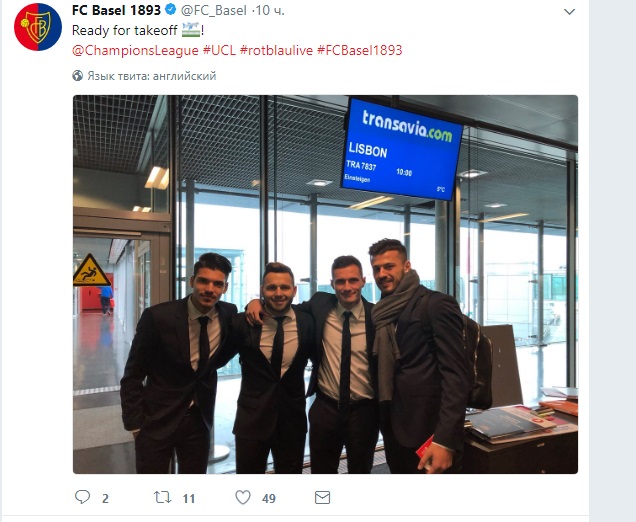Open the @ChampionsLeague mention link
This screenshot has width=636, height=522.
(135, 50)
